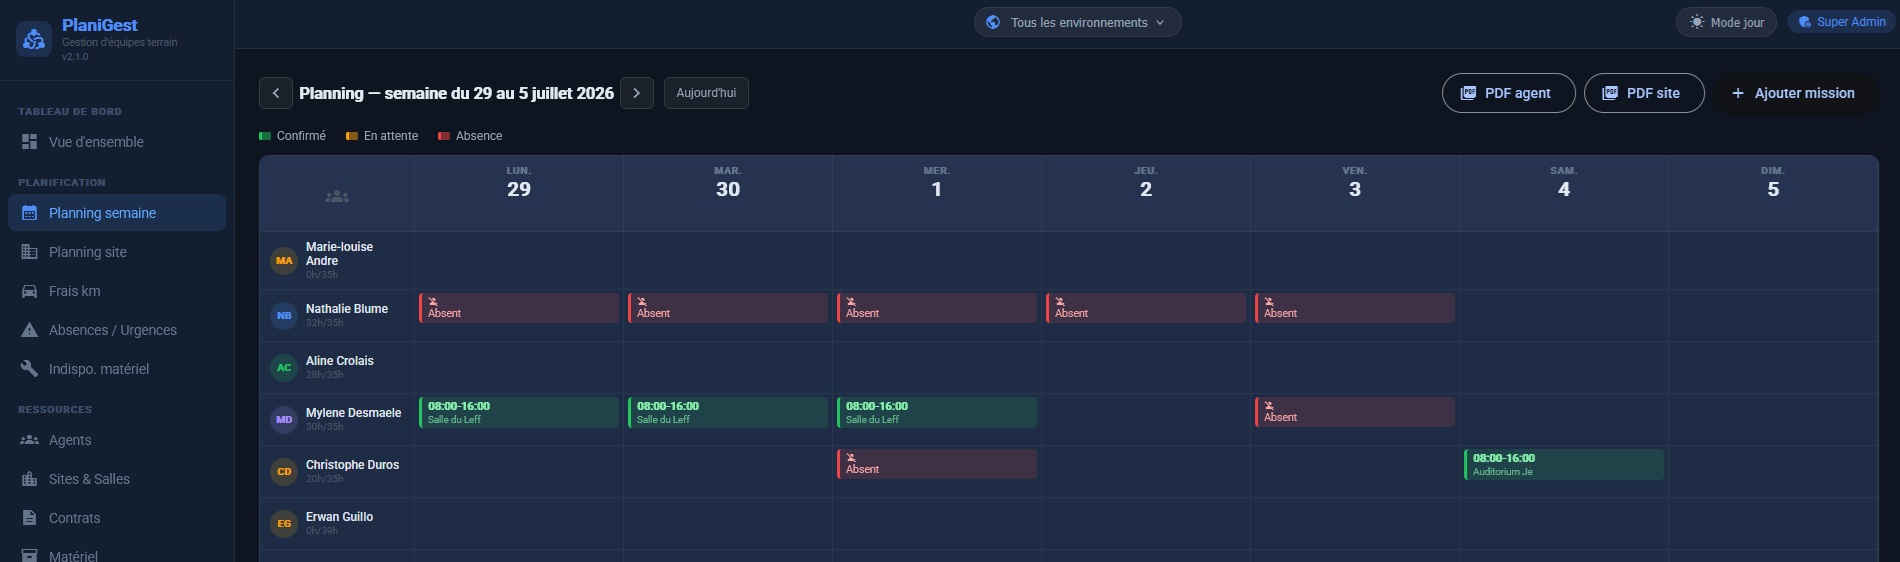Open Absences / Urgences warning icon
This screenshot has width=1900, height=562.
pos(30,330)
